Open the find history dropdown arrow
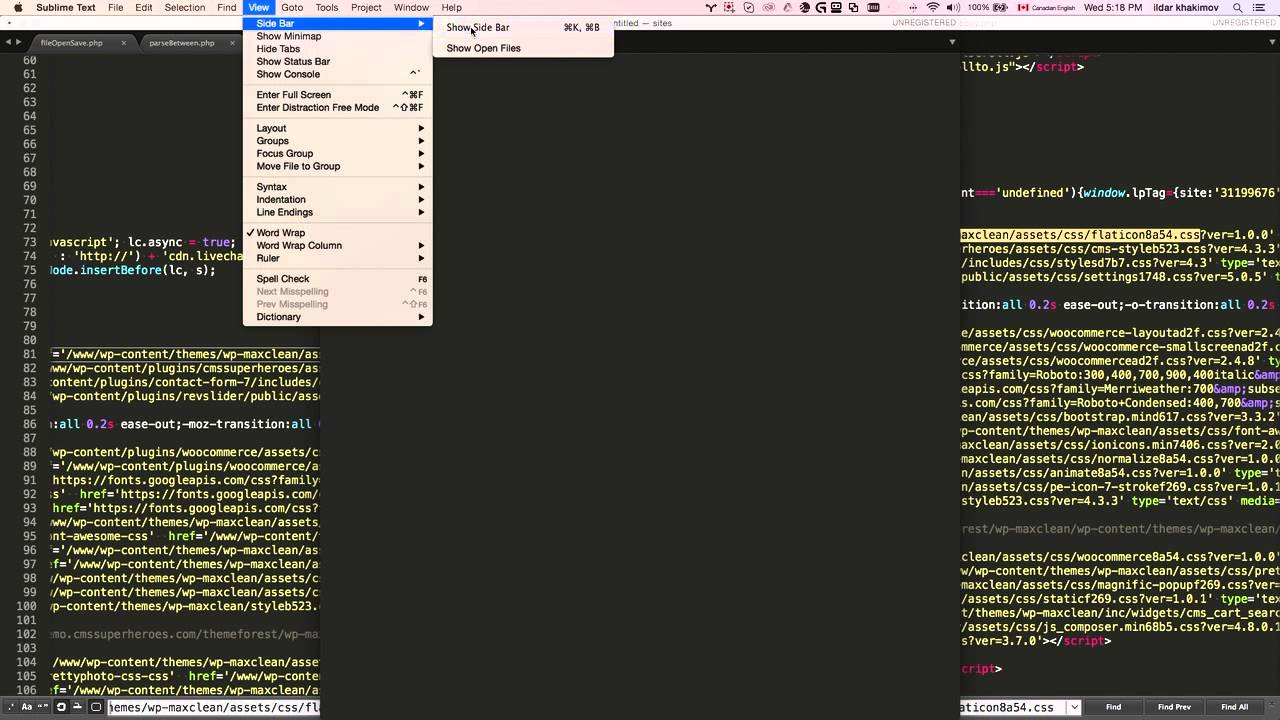Viewport: 1280px width, 720px height. [1074, 707]
